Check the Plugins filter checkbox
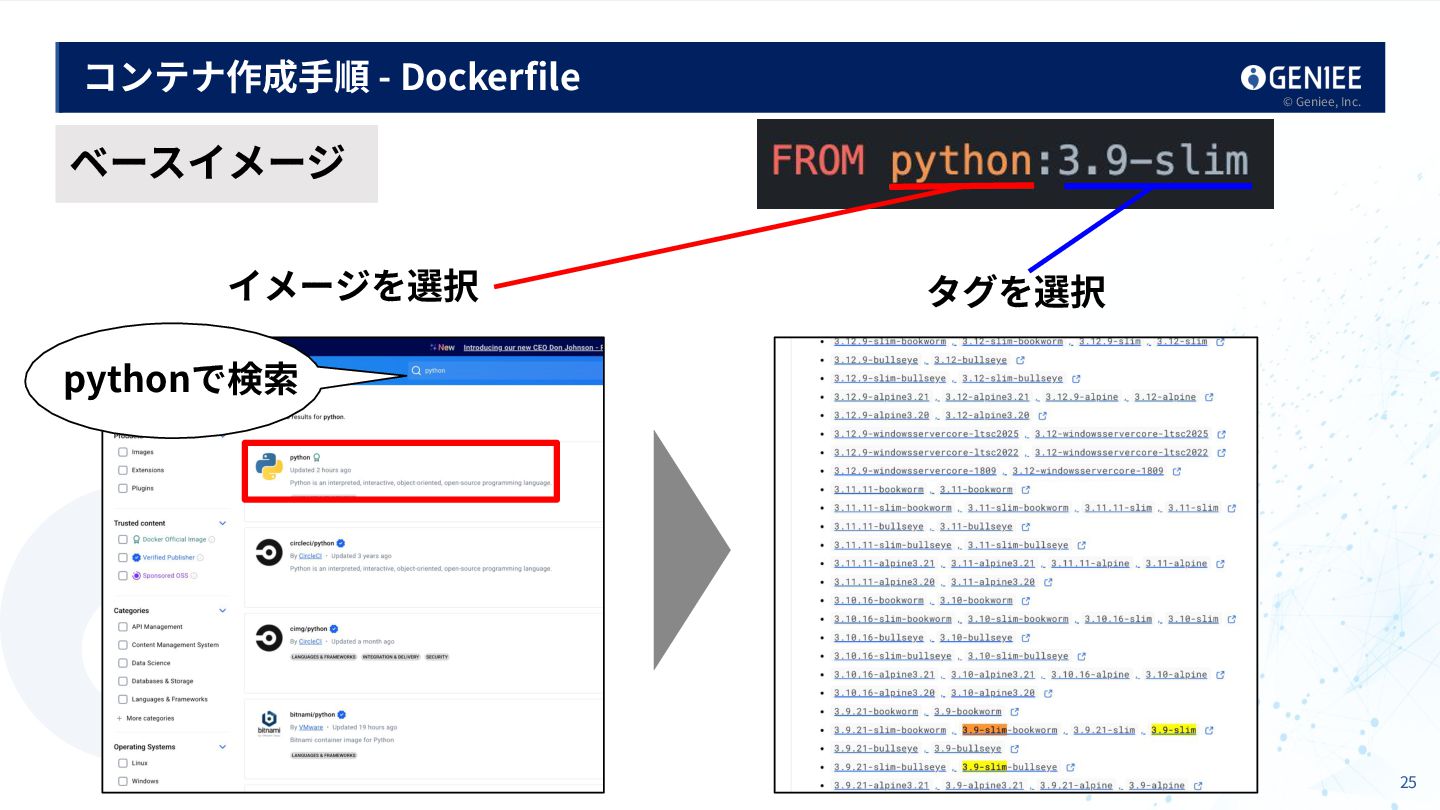 click(x=123, y=488)
